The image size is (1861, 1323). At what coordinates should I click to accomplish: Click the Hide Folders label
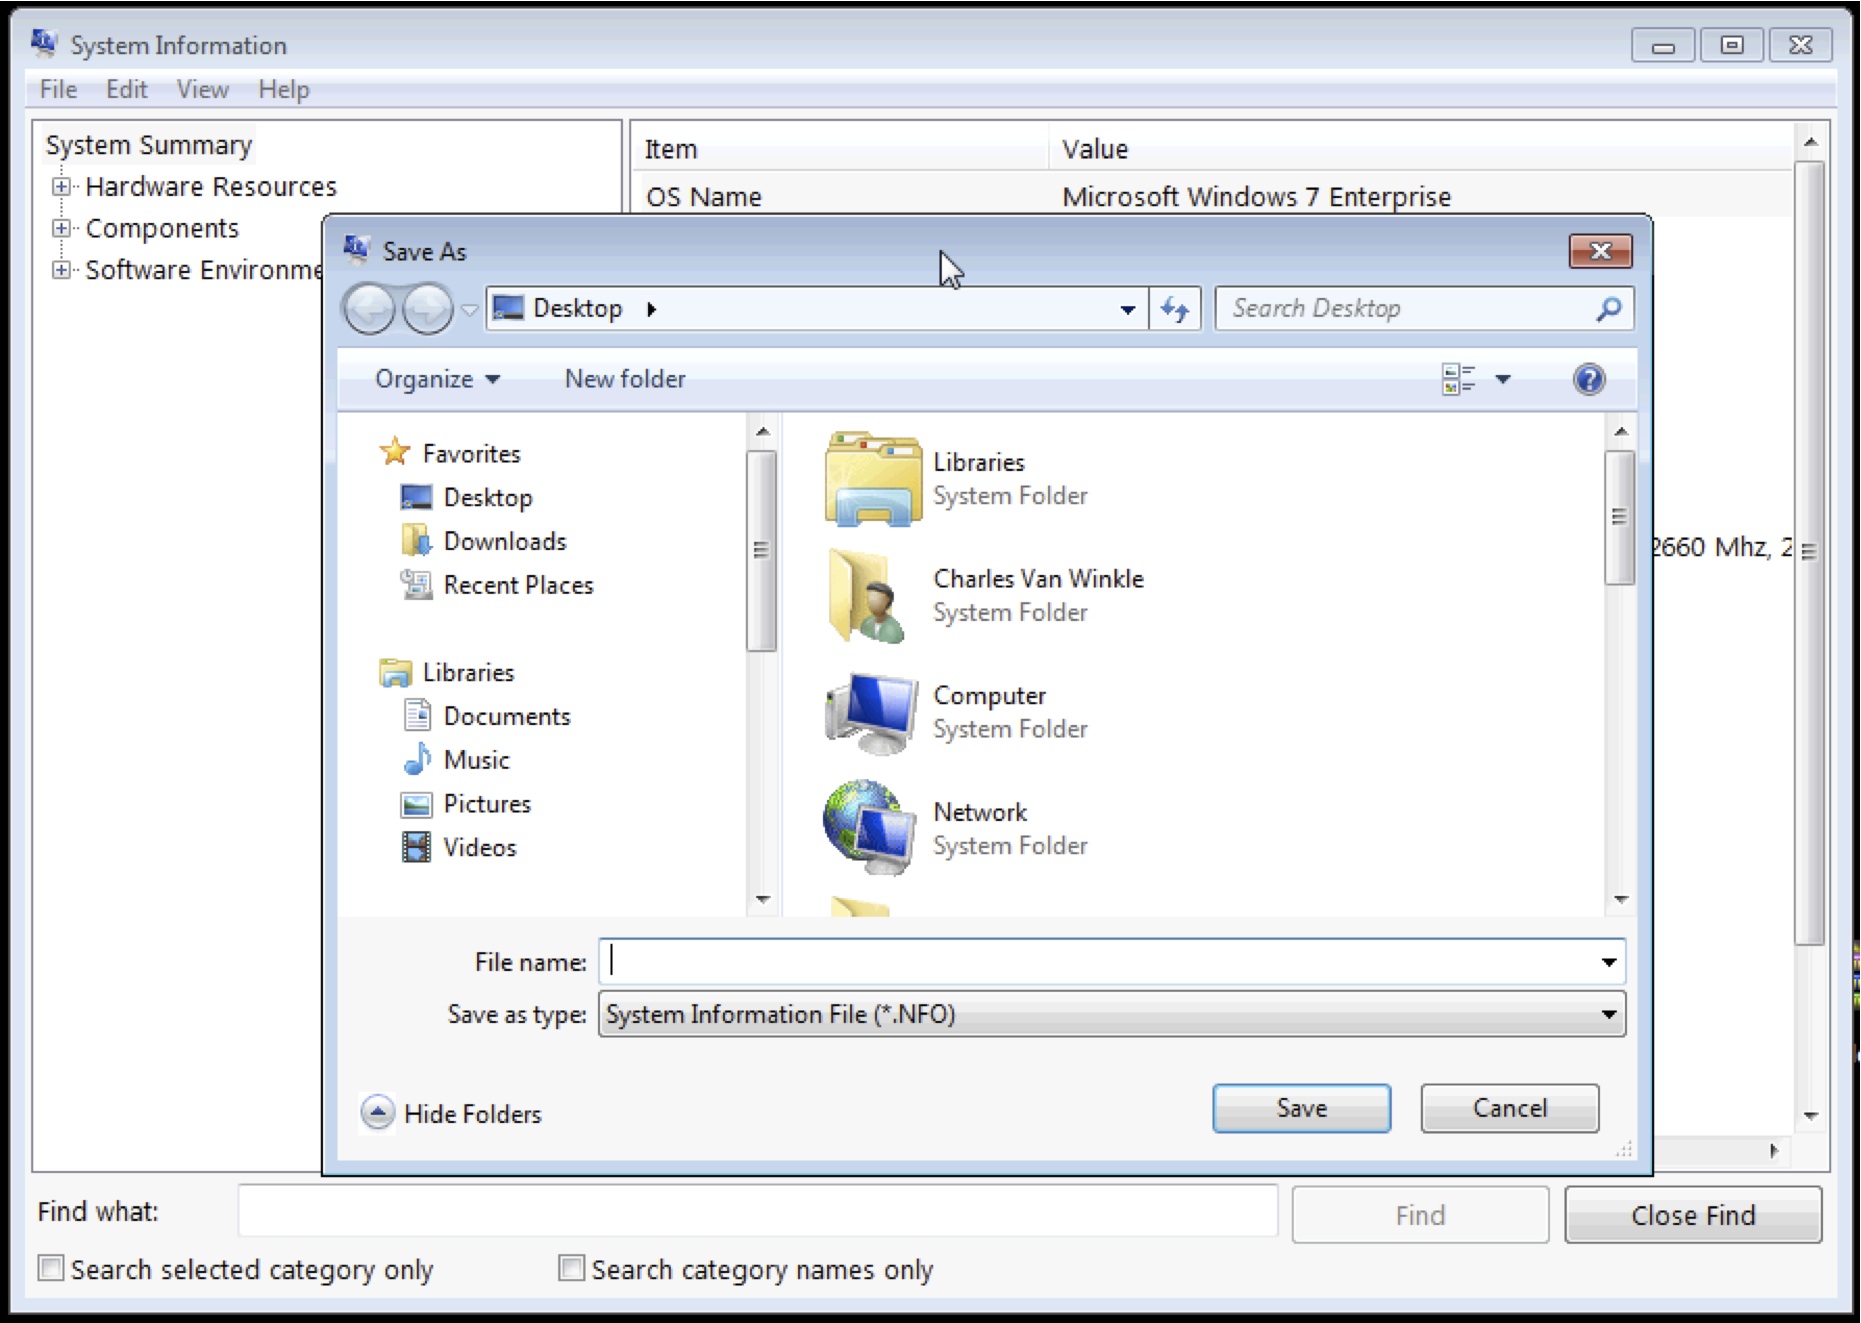coord(472,1114)
